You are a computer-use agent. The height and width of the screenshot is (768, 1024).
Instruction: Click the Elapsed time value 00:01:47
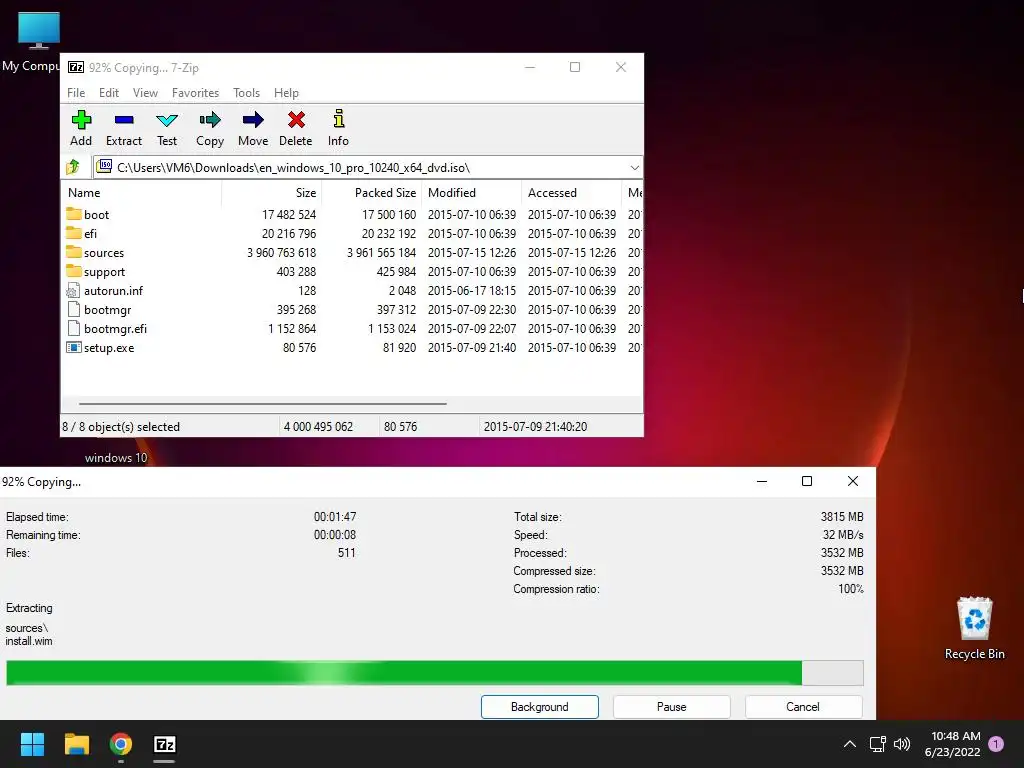[335, 517]
